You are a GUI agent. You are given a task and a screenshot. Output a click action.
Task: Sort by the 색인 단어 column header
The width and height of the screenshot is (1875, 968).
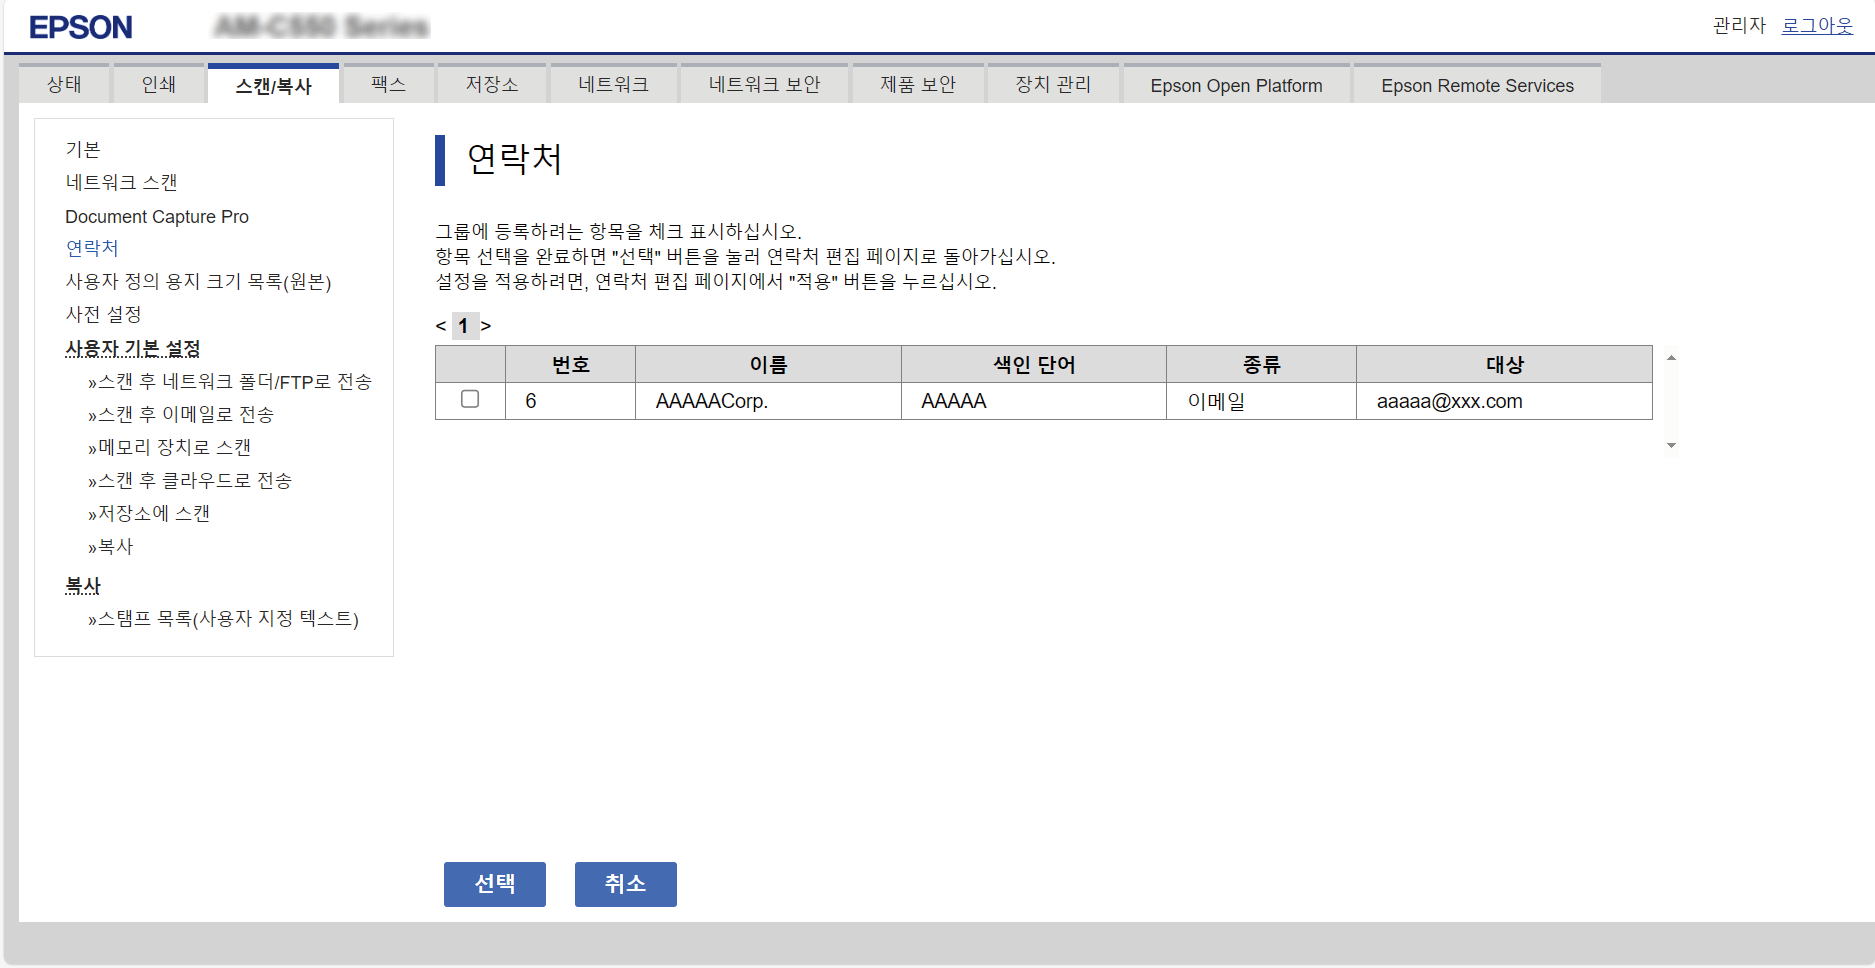(x=1033, y=365)
